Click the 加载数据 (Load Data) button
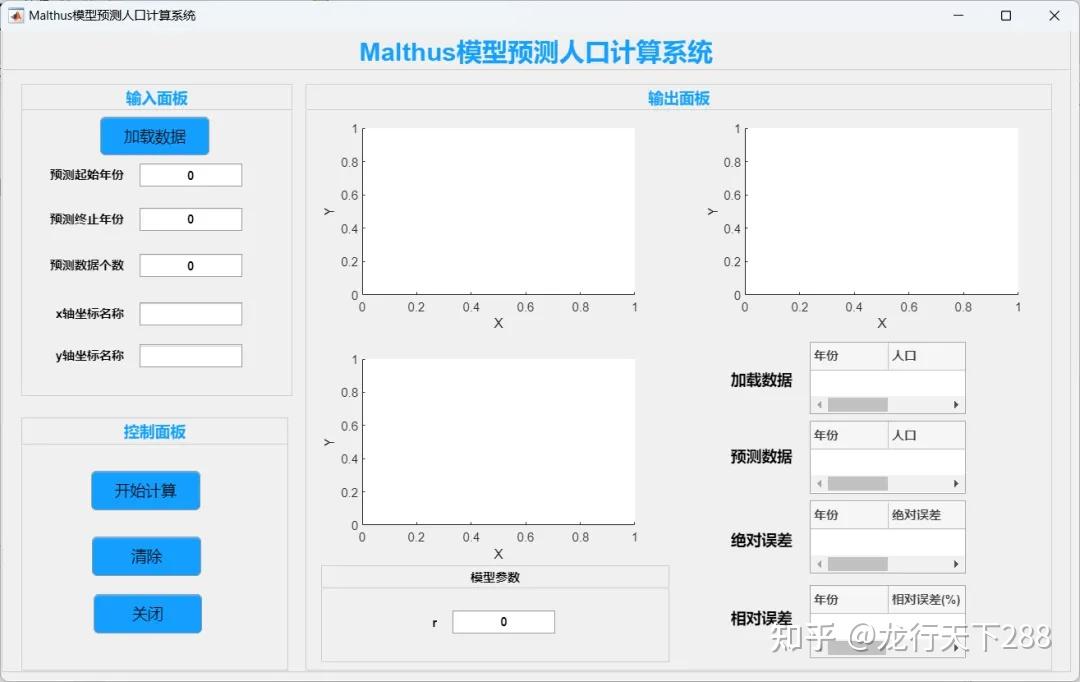The height and width of the screenshot is (682, 1080). (154, 135)
